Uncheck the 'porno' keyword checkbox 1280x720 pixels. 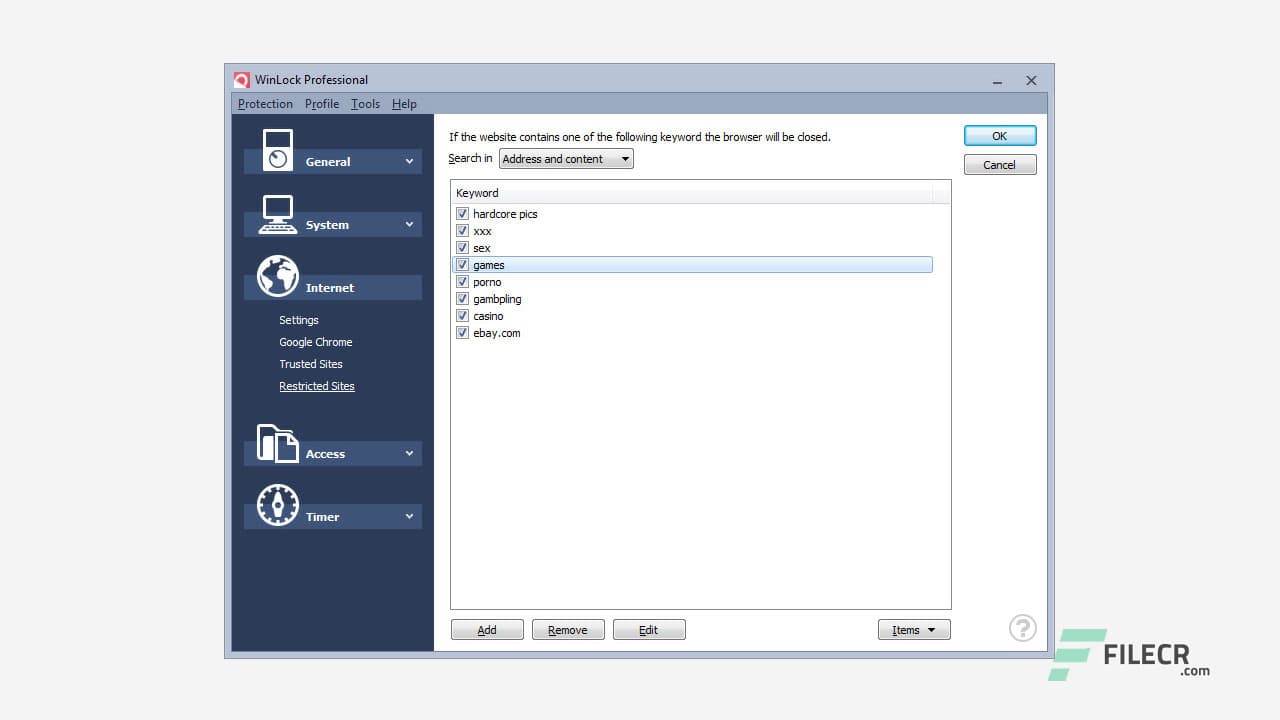(x=462, y=282)
